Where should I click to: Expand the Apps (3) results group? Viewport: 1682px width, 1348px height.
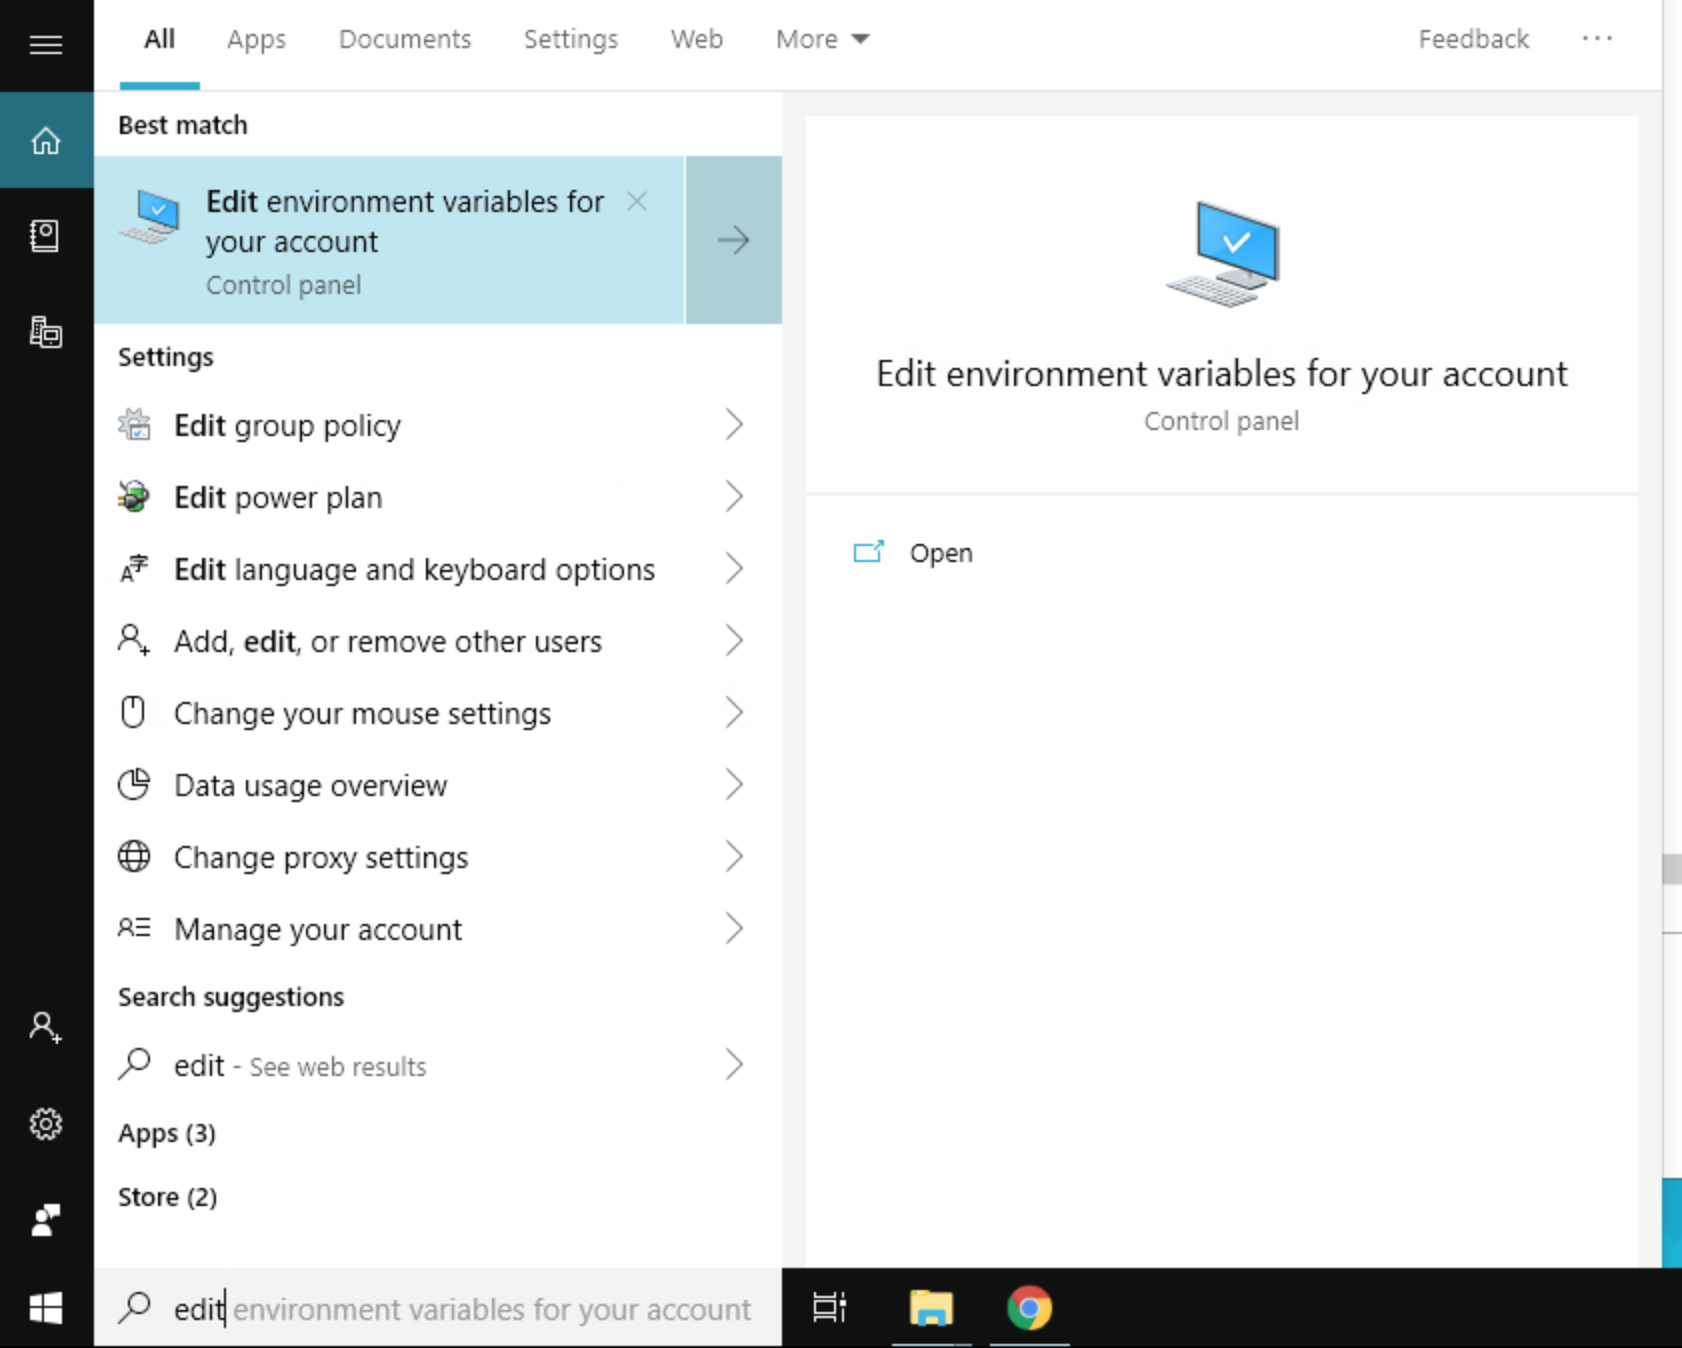click(x=167, y=1133)
